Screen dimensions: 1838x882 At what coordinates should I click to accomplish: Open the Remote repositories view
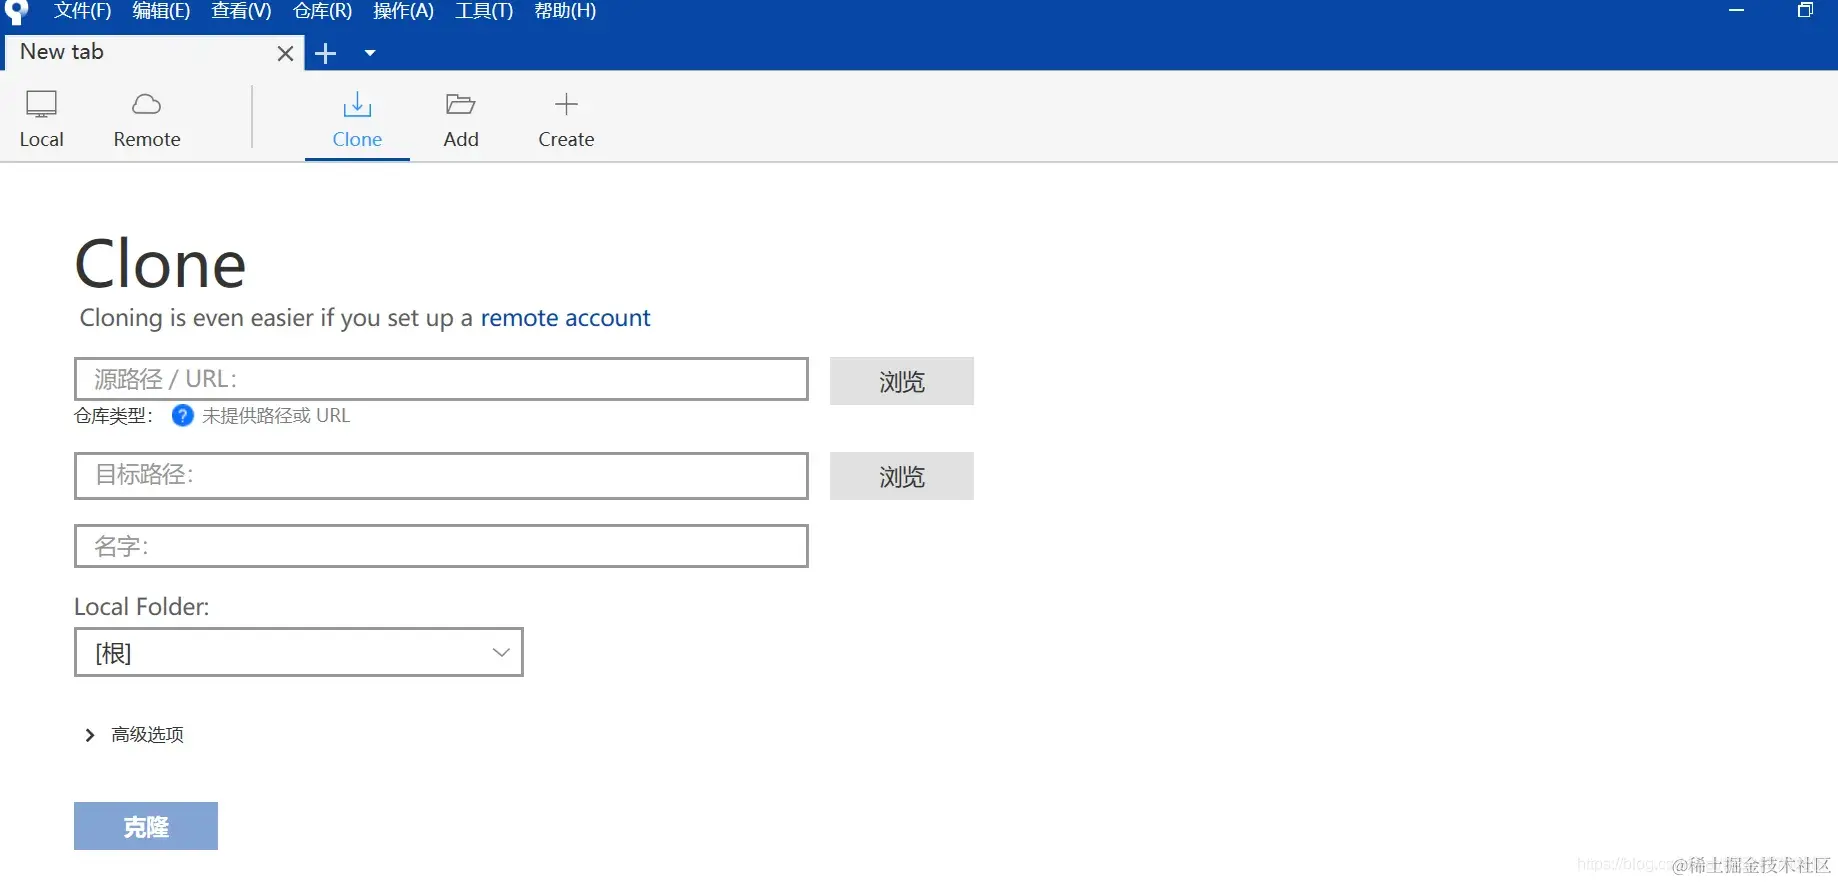(147, 120)
